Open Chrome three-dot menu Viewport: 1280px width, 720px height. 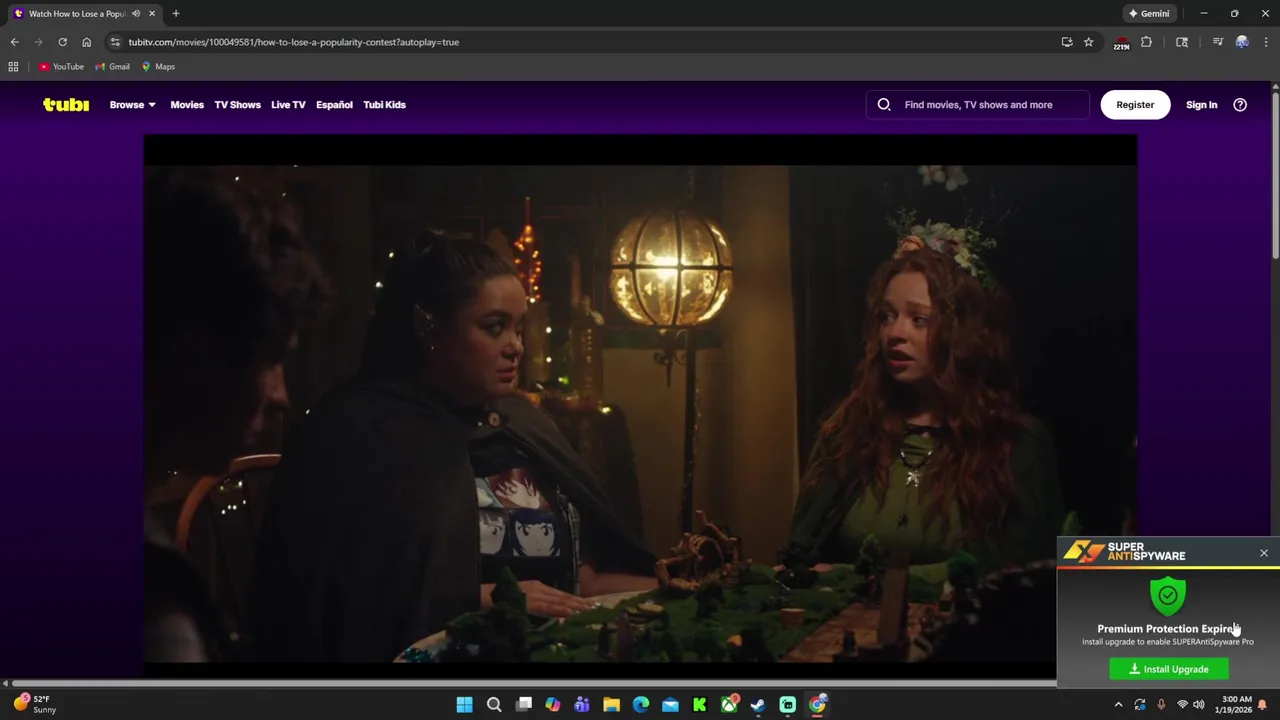point(1266,42)
